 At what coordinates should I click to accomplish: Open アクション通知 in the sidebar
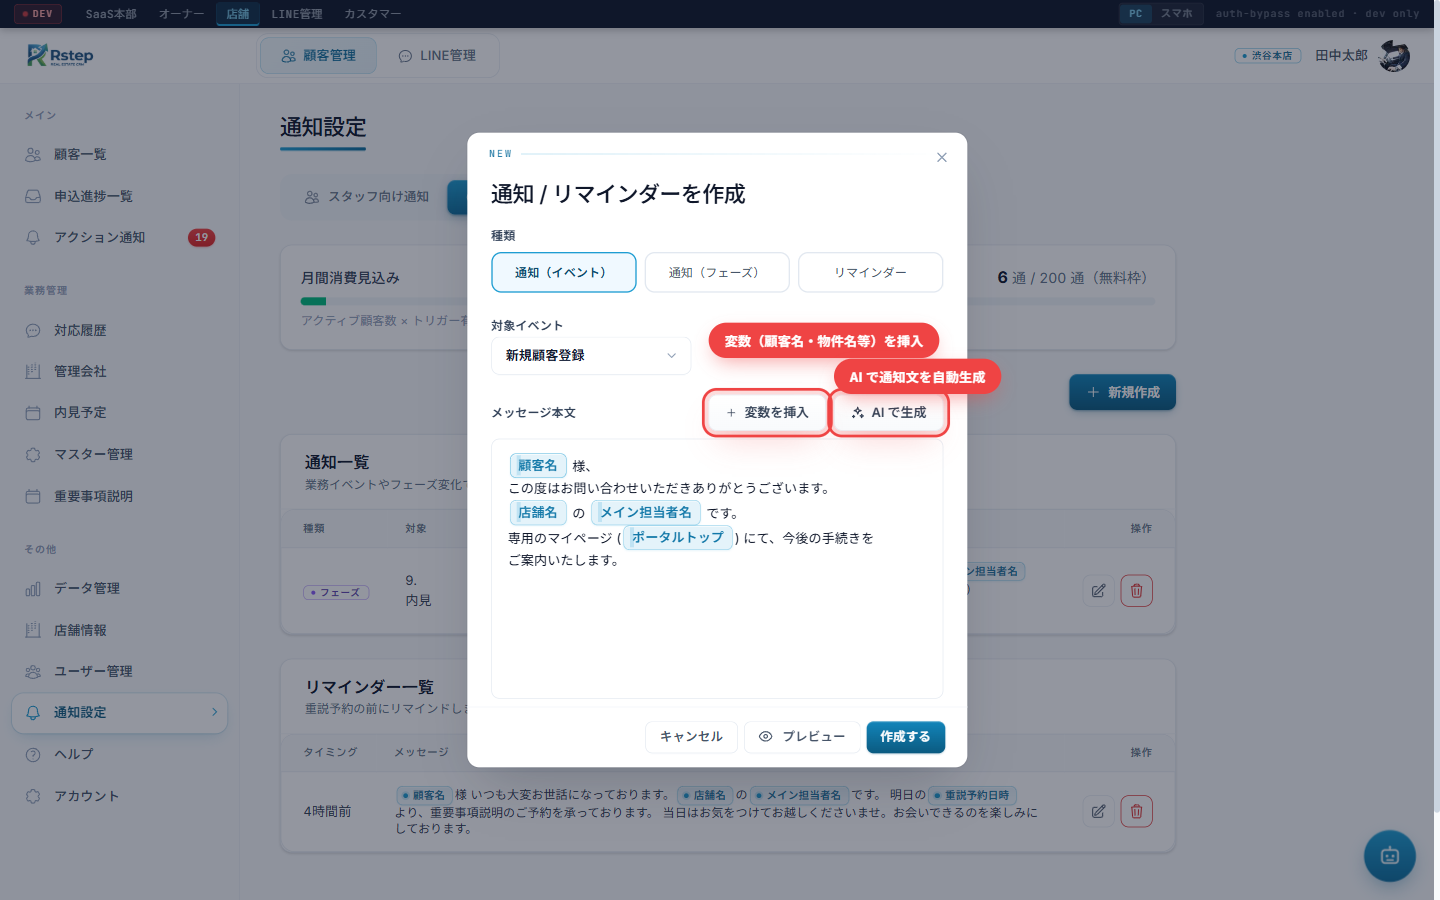(120, 237)
